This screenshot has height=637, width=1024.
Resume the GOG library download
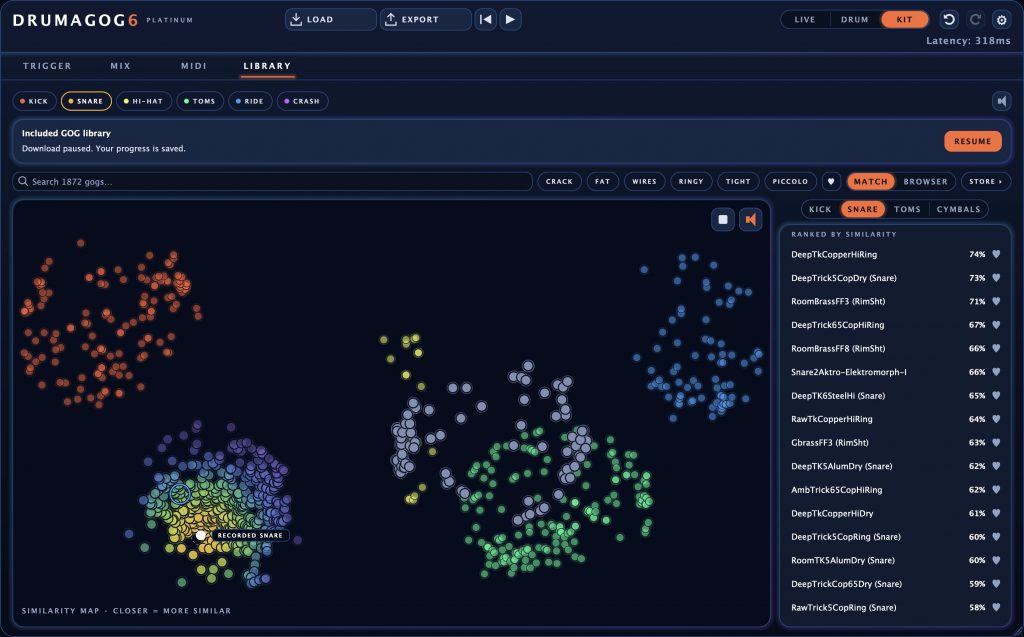pos(972,141)
